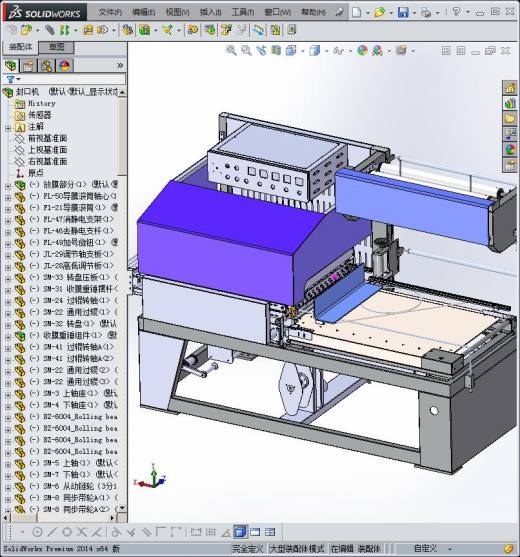
Task: Click the View Settings monitor icon
Action: (401, 51)
